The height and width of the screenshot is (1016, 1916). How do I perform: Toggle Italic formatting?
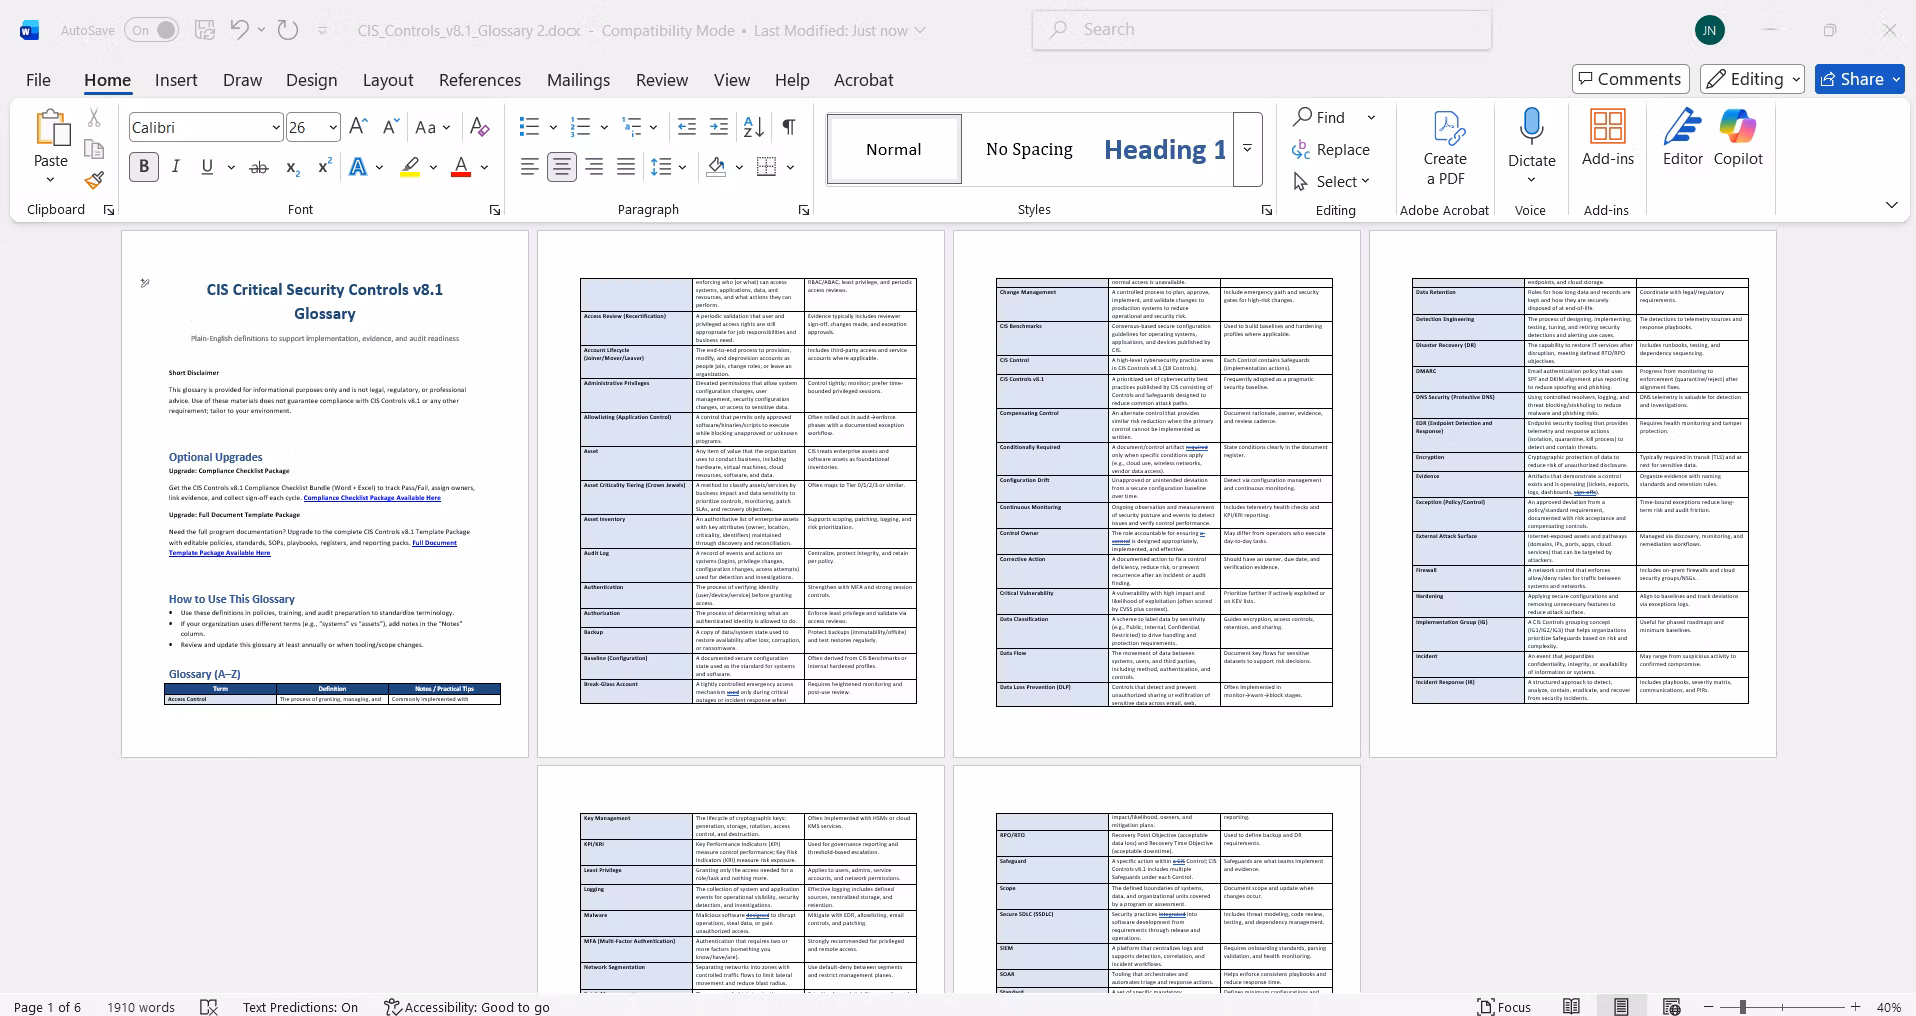point(176,167)
